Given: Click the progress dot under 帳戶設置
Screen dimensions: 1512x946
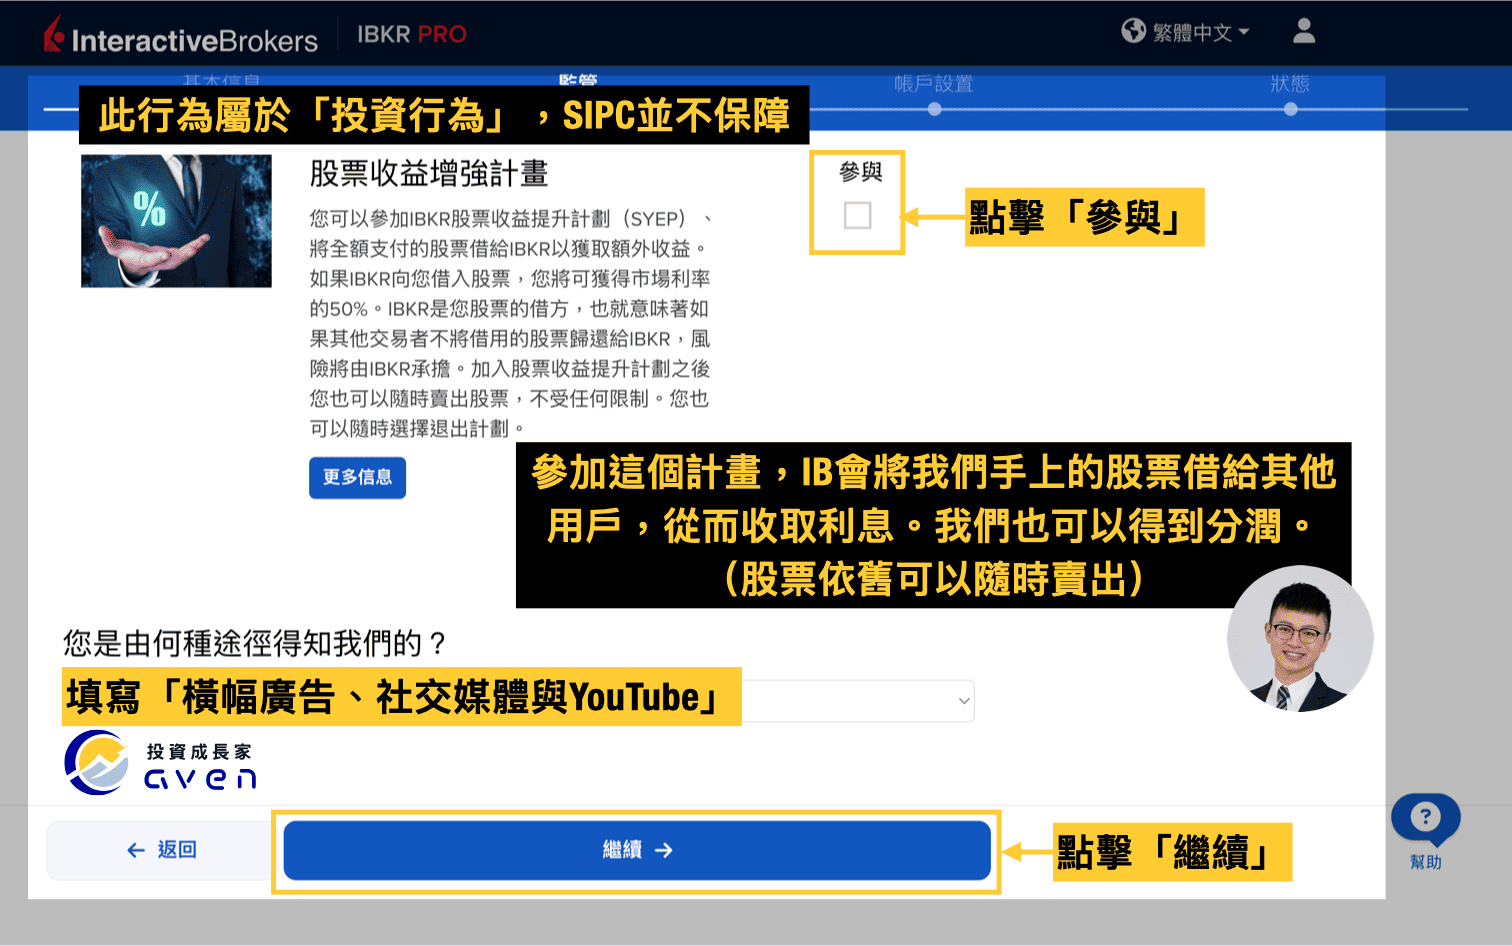Looking at the screenshot, I should tap(934, 108).
